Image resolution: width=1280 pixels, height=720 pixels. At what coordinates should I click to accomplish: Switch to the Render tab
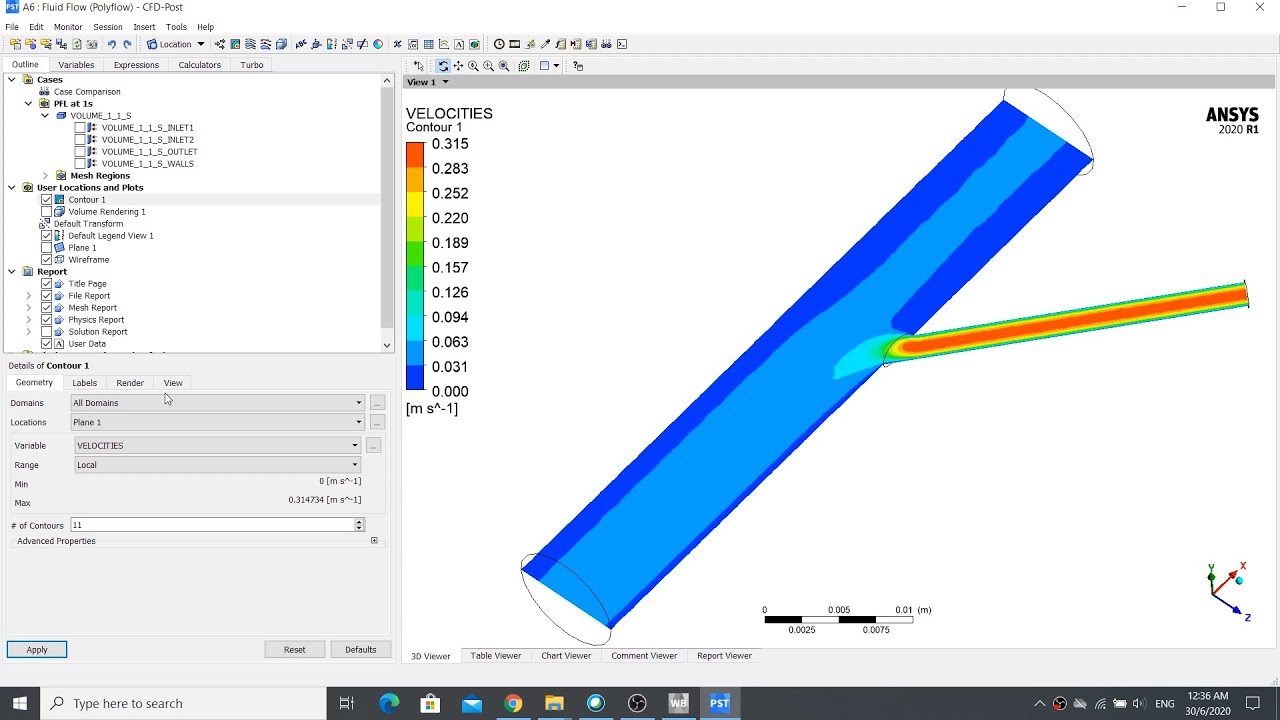pos(130,383)
